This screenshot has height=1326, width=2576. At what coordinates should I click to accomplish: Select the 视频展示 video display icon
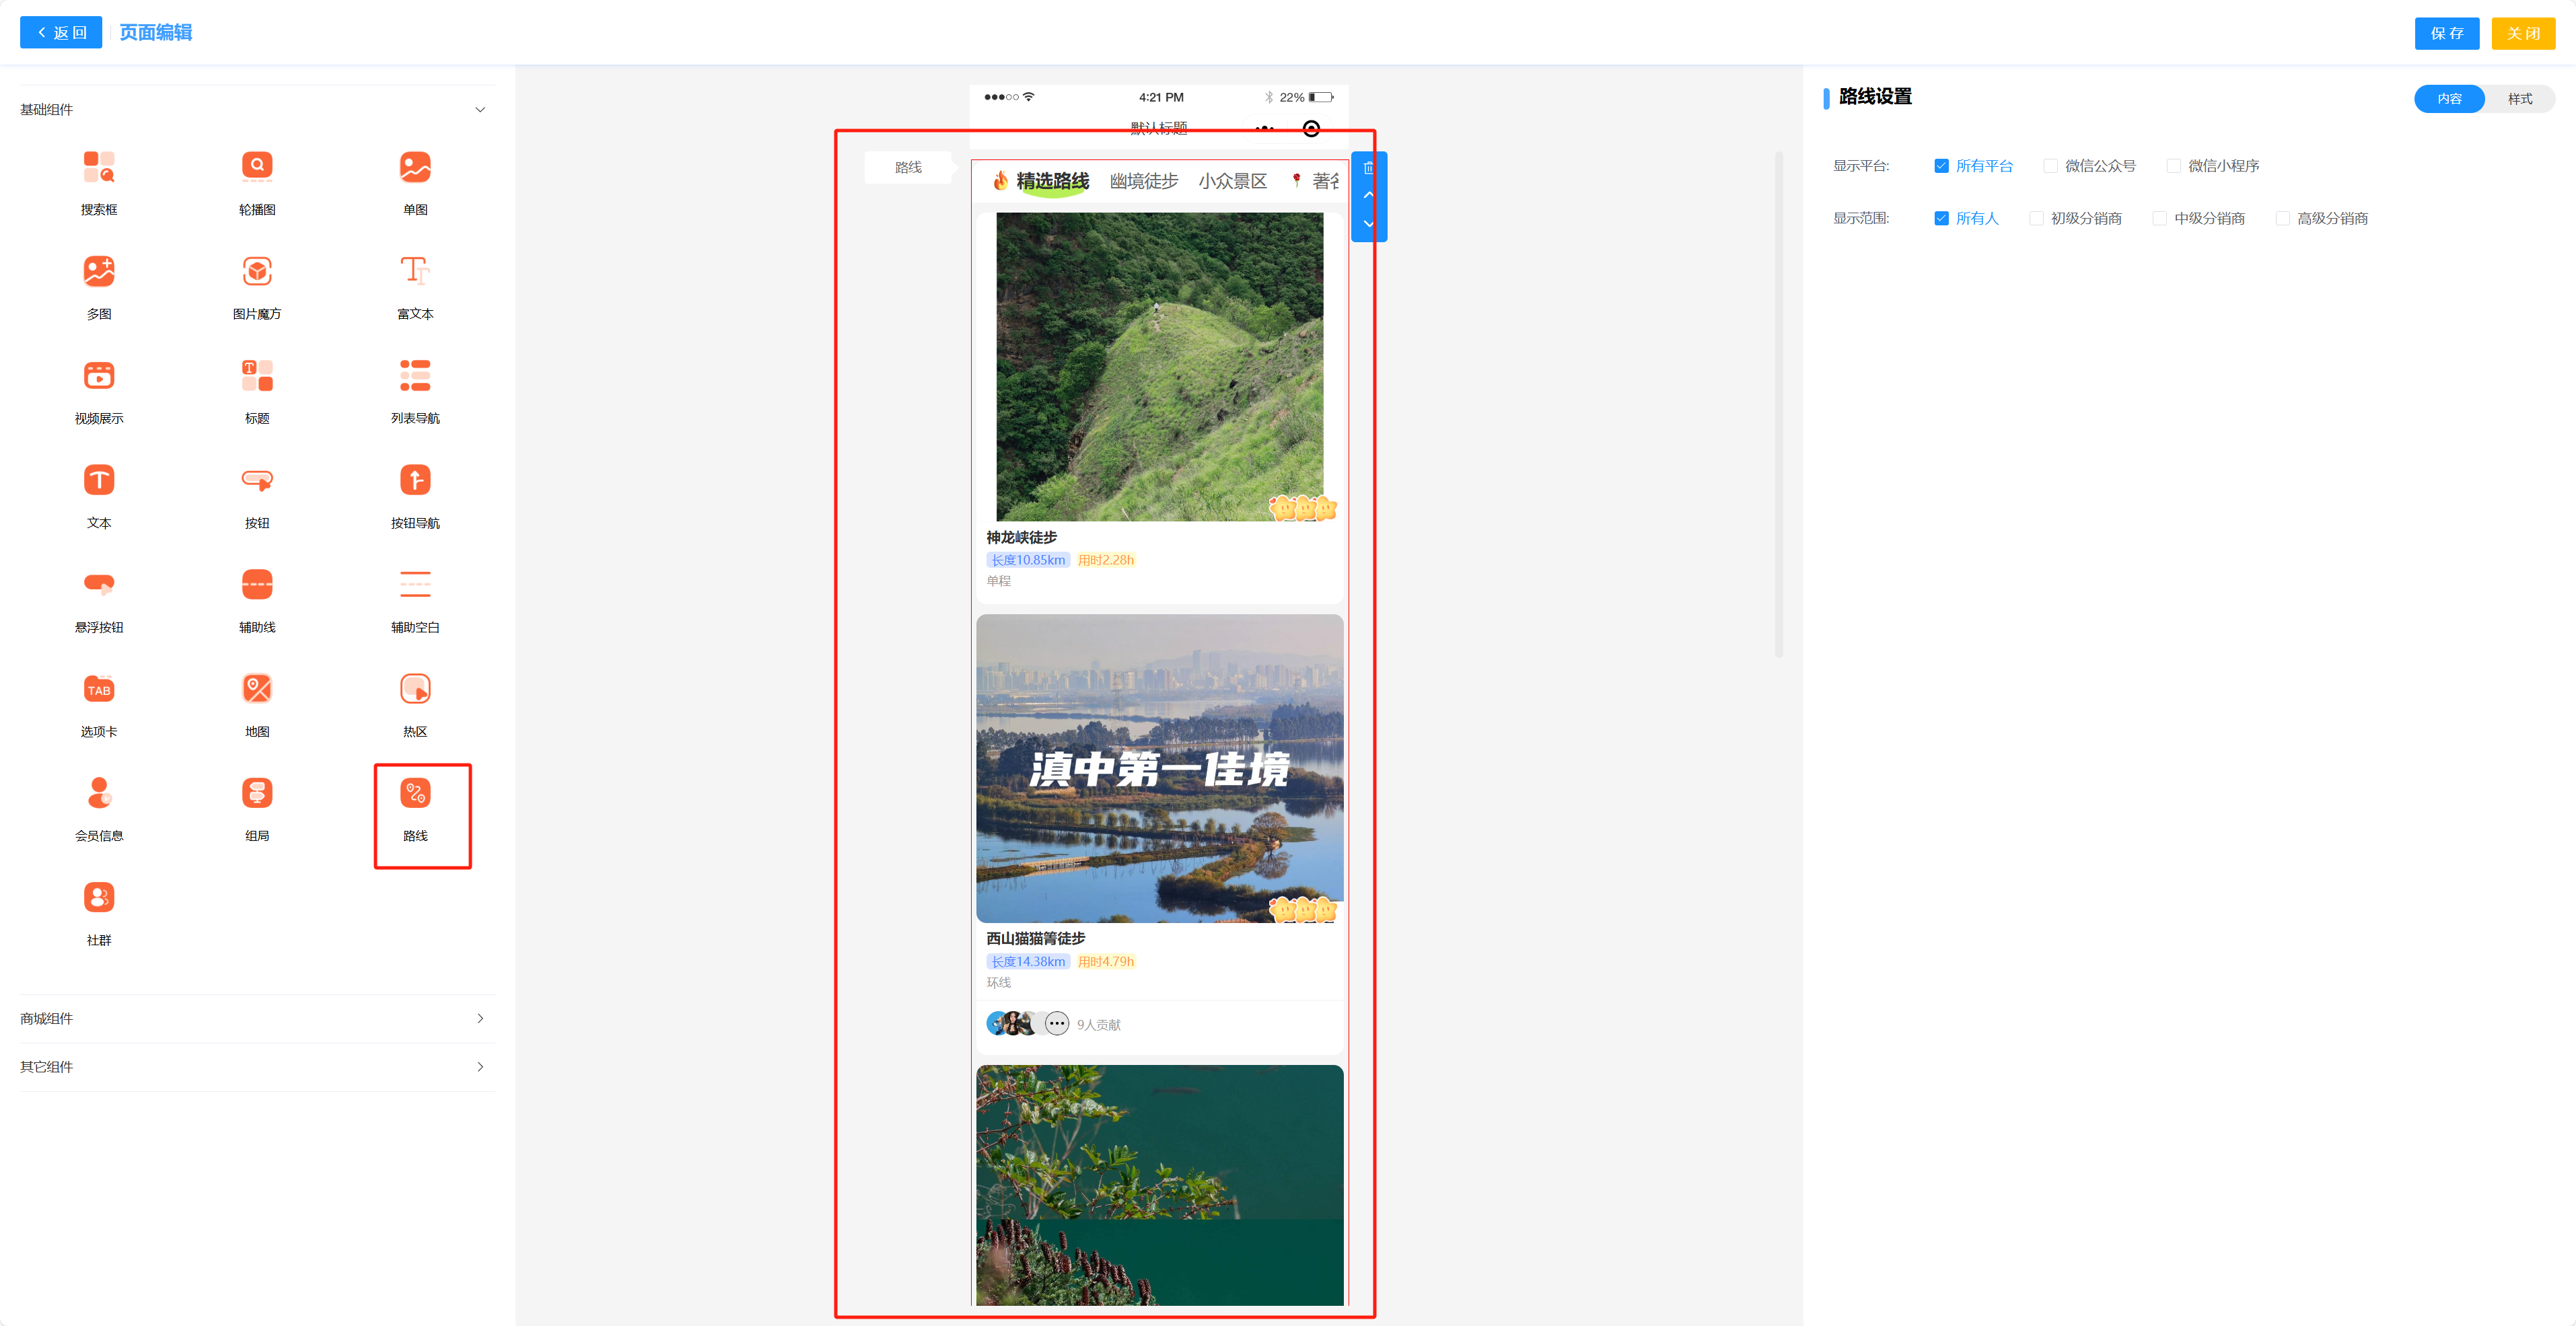click(x=99, y=376)
